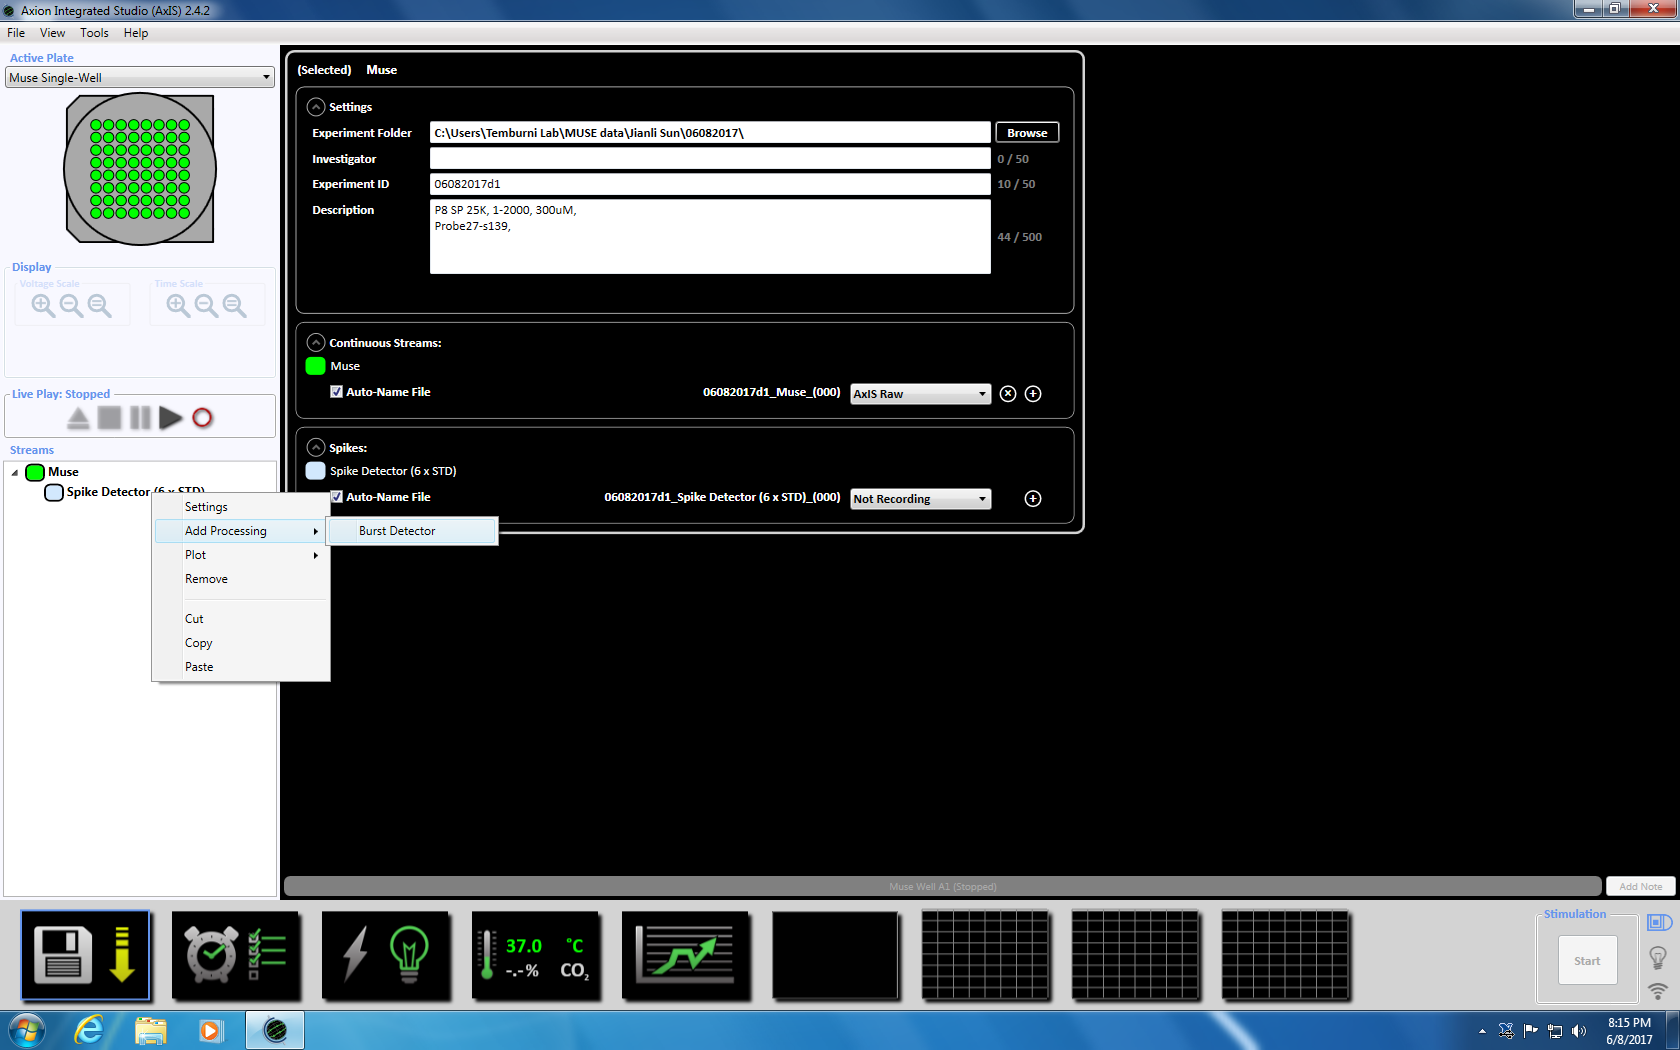This screenshot has width=1680, height=1050.
Task: Uncheck Auto-Name File under Continuous Streams
Action: pyautogui.click(x=337, y=392)
